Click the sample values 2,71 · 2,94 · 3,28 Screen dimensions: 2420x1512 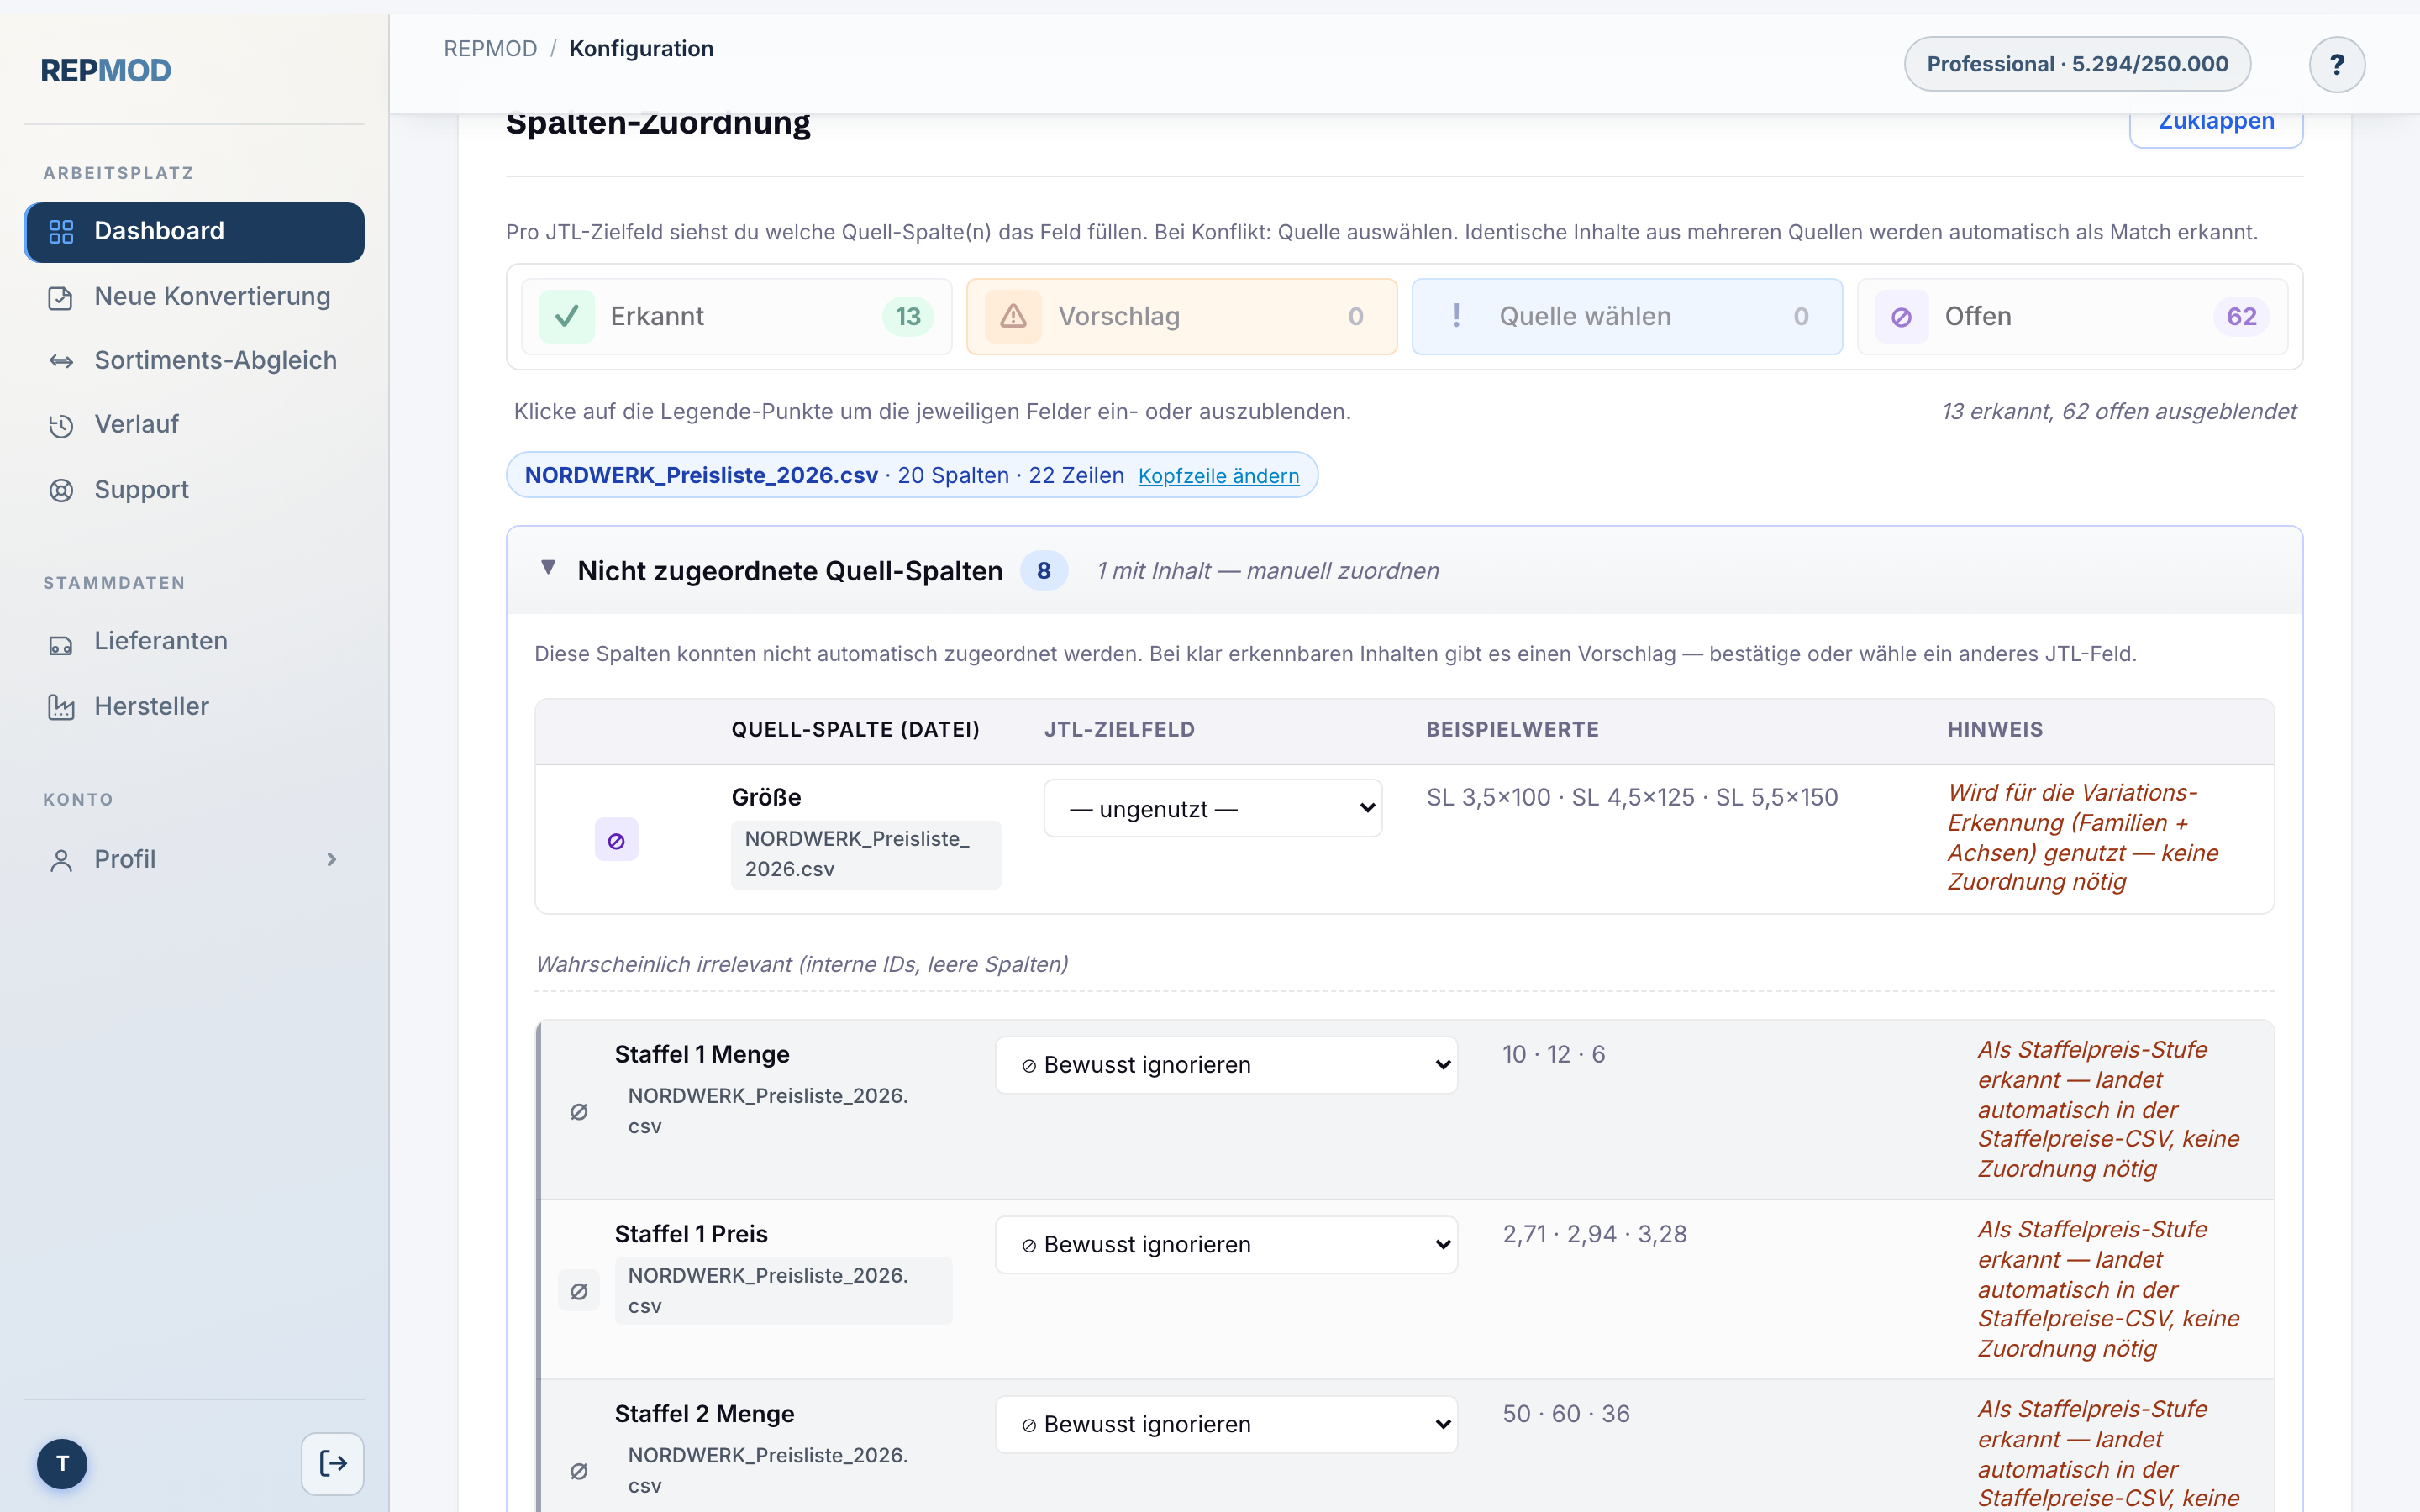1595,1235
